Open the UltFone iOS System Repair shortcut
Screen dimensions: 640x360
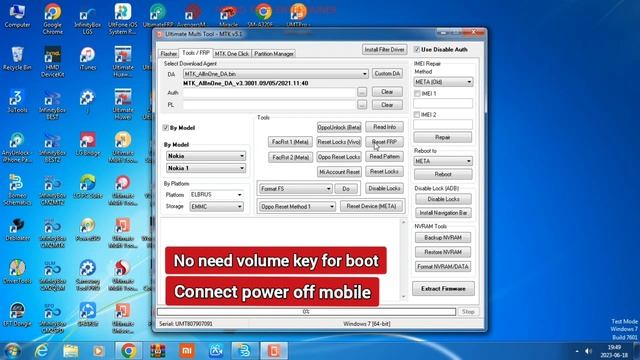pos(123,19)
